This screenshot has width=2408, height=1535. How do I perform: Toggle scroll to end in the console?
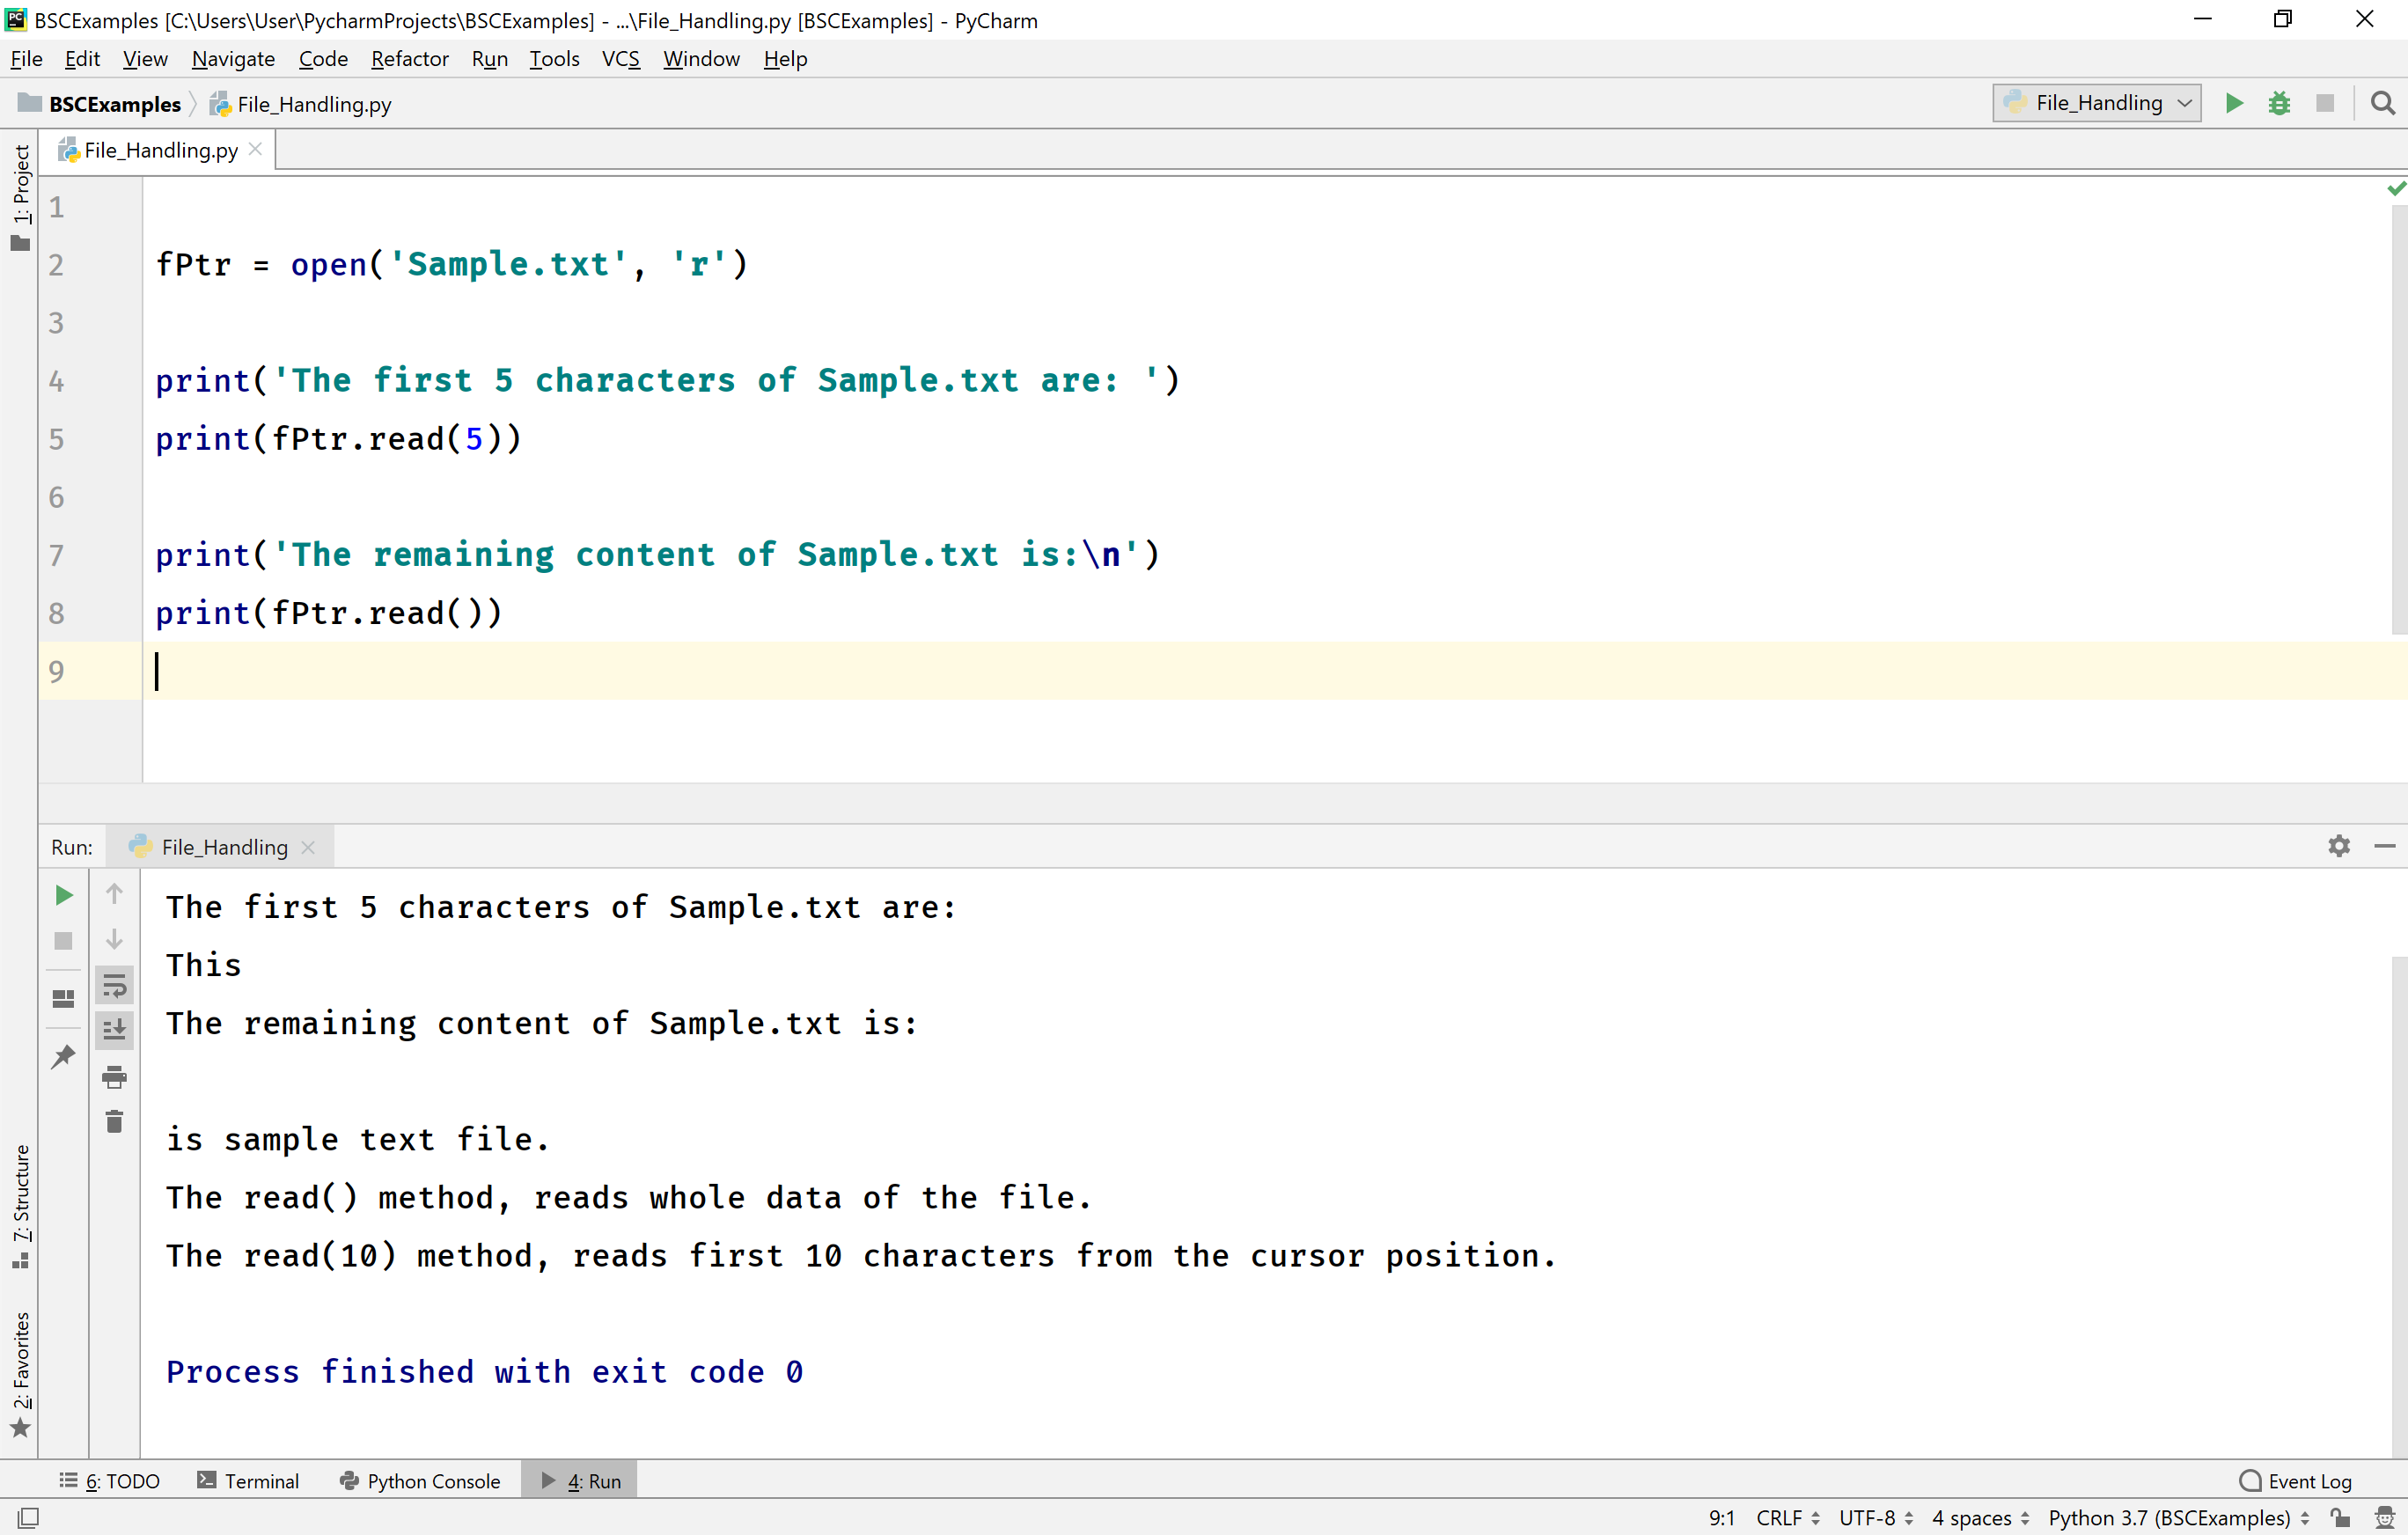pyautogui.click(x=115, y=1030)
